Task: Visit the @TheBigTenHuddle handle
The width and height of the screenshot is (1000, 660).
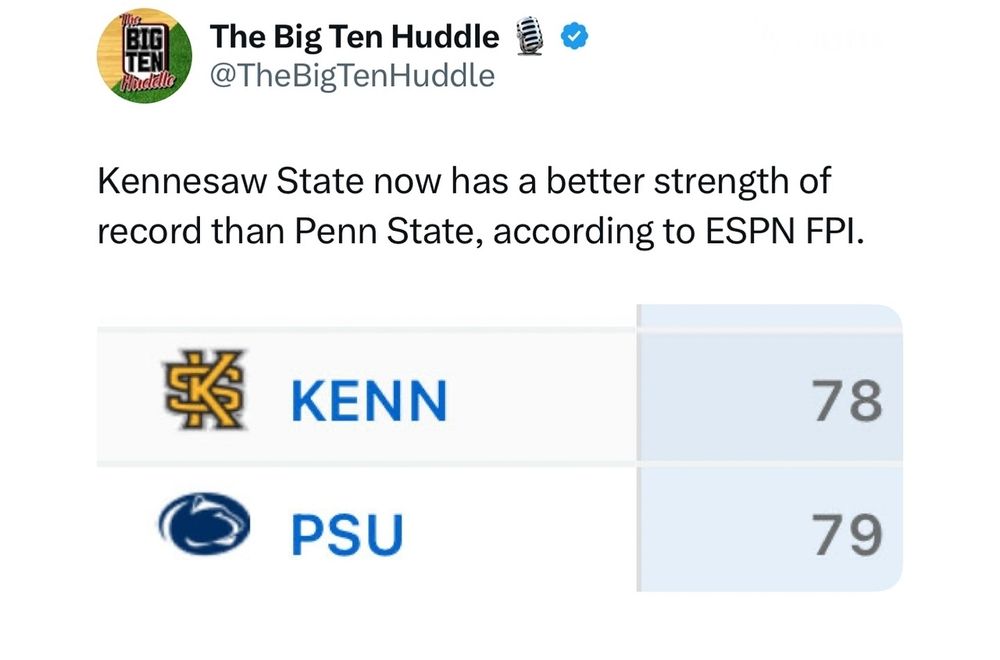Action: pos(352,75)
